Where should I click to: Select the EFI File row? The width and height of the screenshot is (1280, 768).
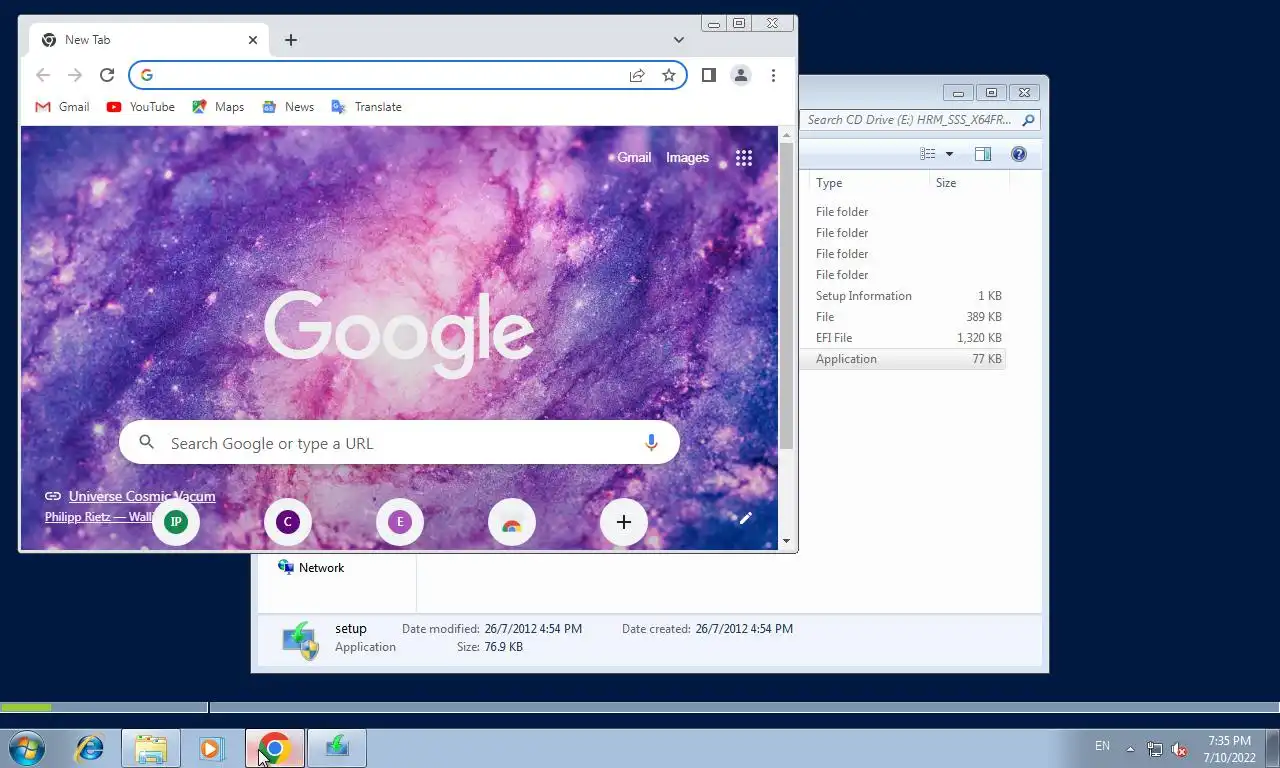coord(902,338)
